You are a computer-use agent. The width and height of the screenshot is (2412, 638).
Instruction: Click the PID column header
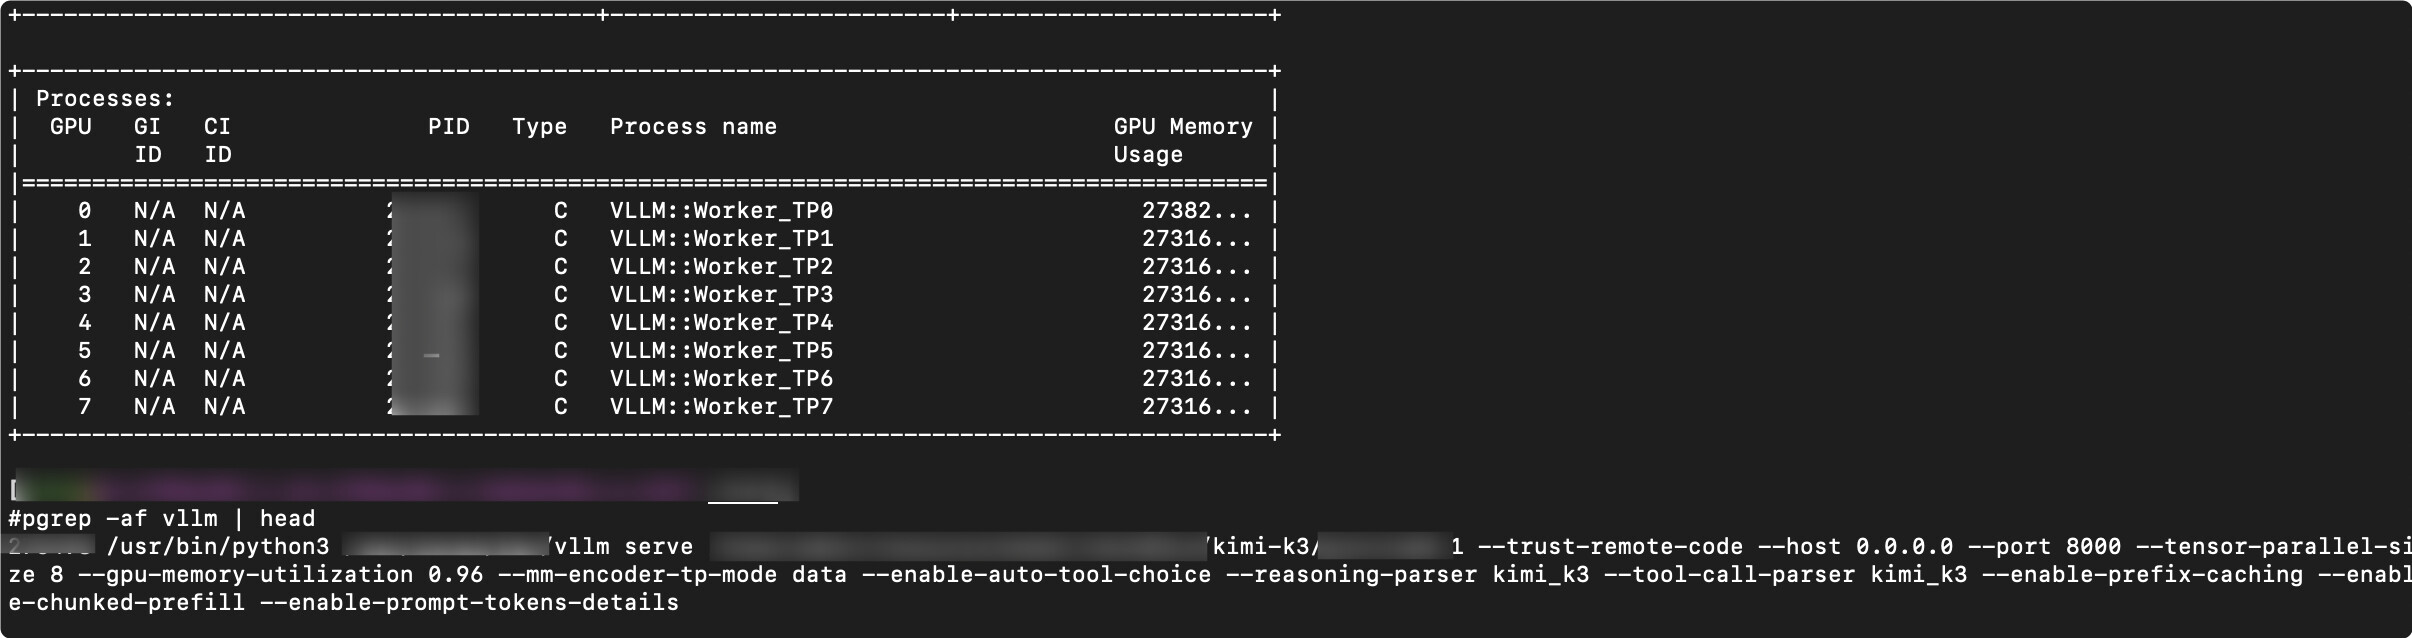pos(449,127)
